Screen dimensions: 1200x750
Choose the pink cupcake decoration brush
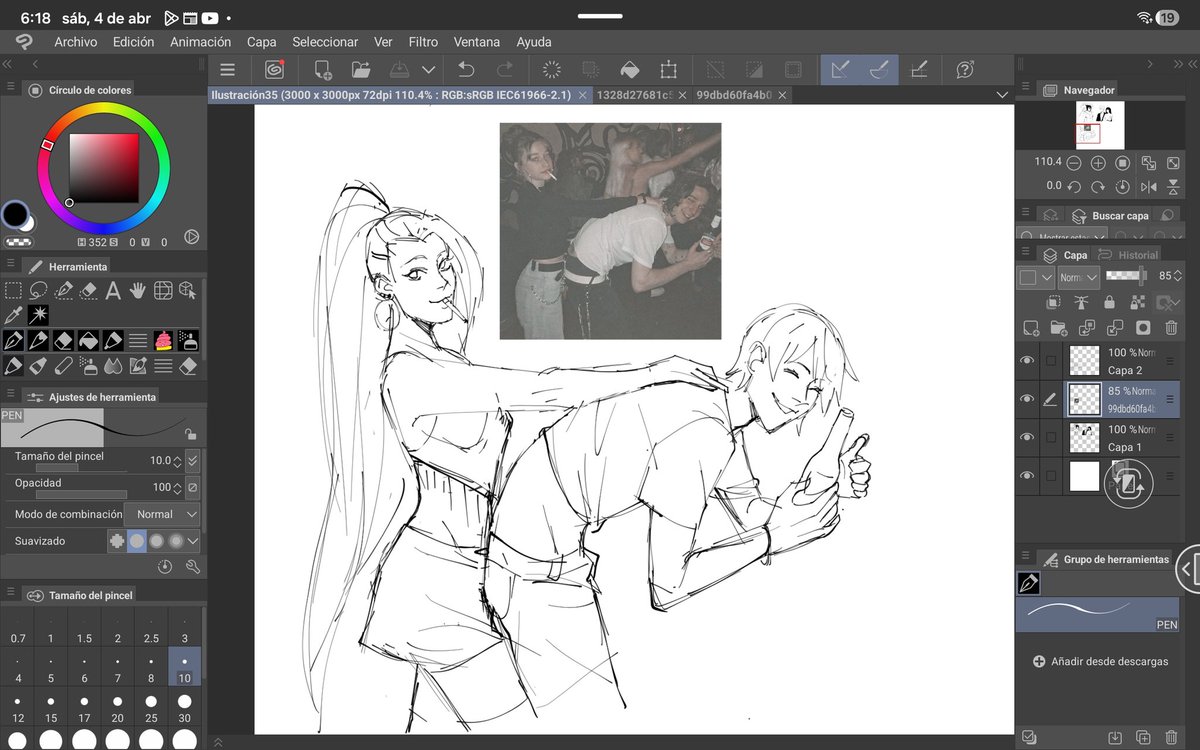coord(163,341)
